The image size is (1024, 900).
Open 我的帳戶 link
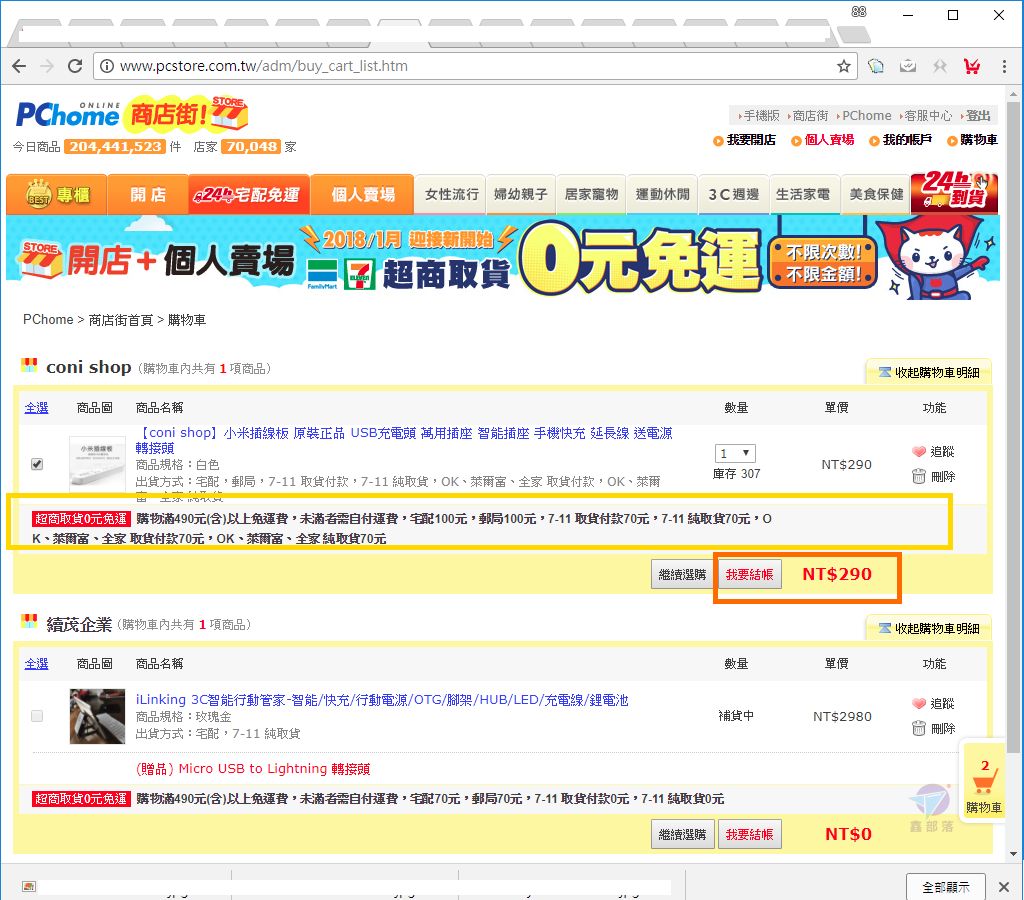(907, 140)
